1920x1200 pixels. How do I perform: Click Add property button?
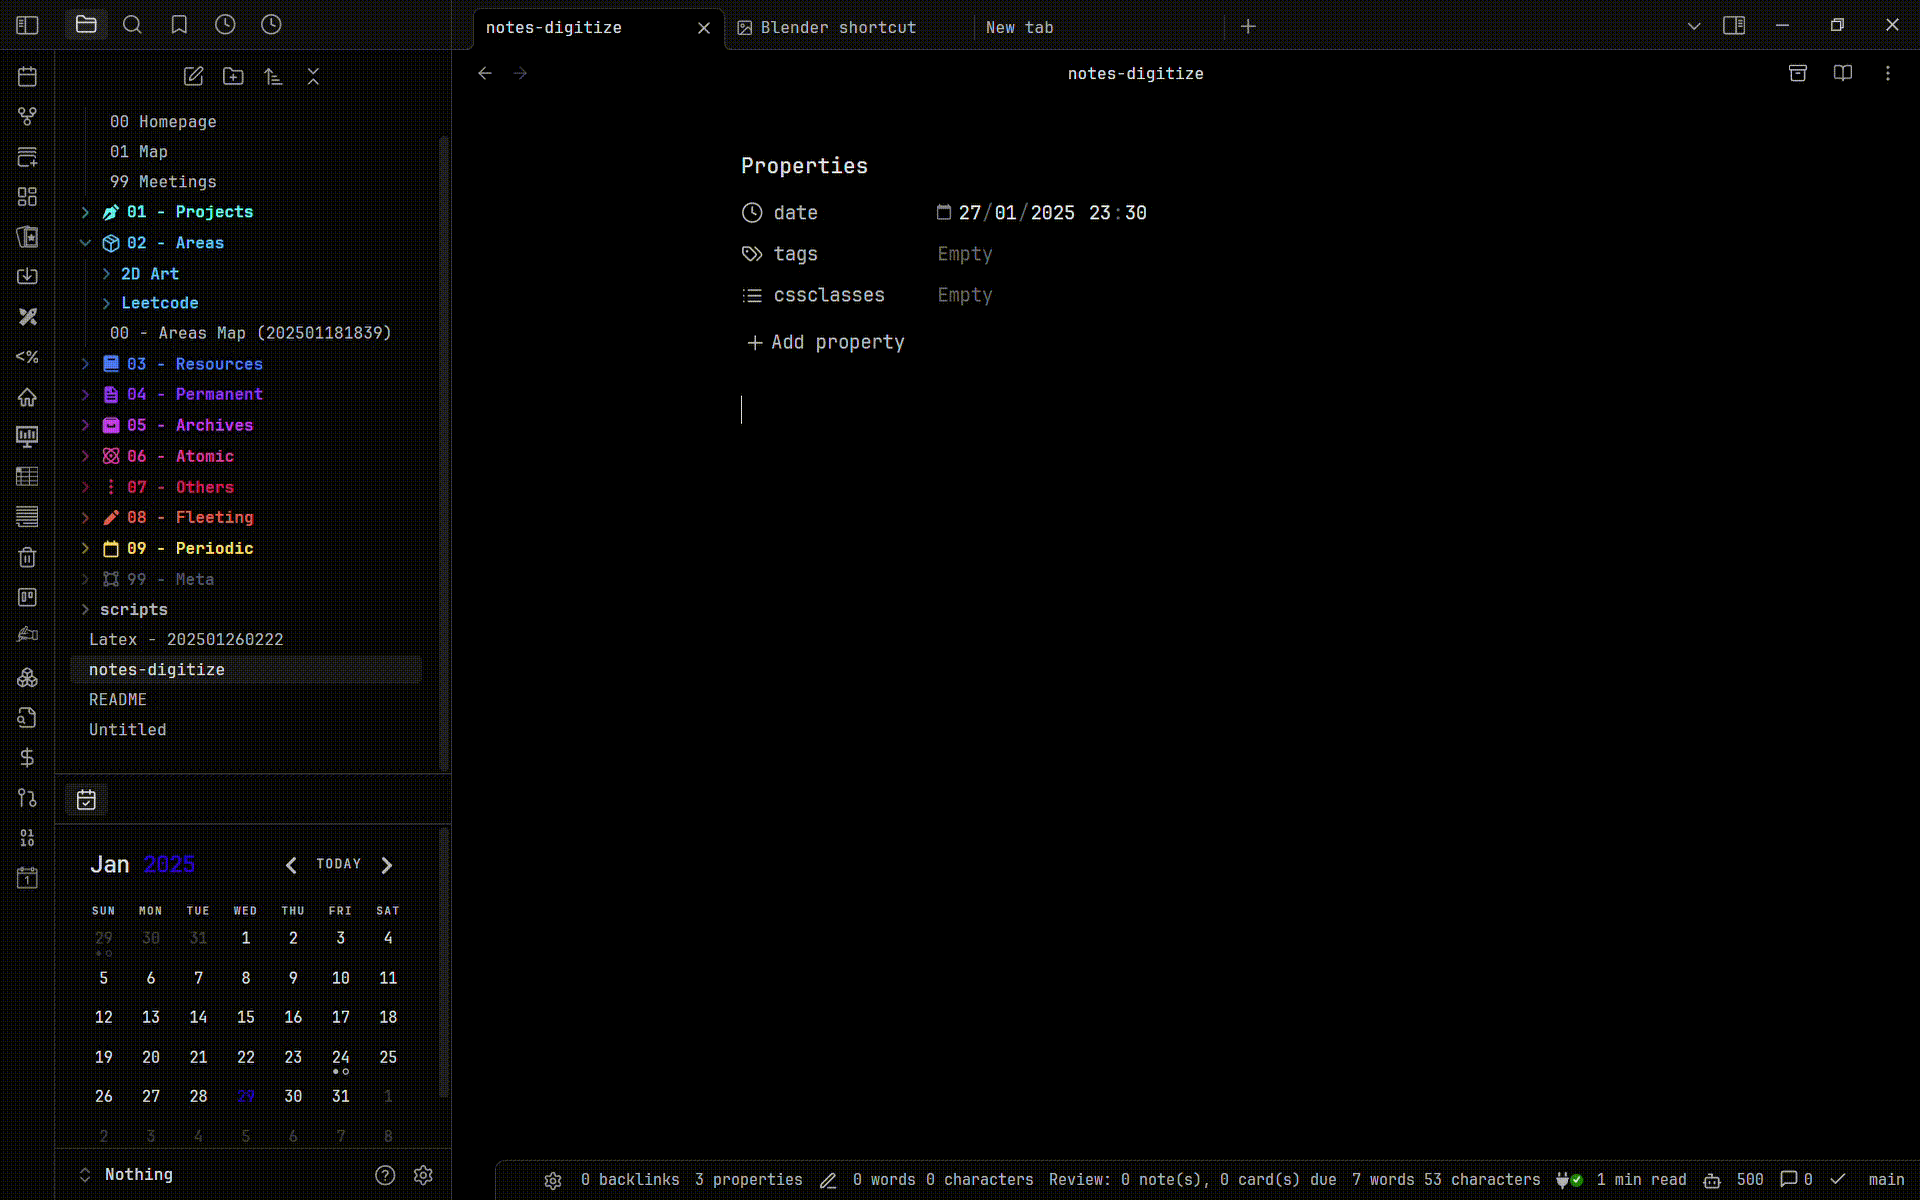click(826, 342)
